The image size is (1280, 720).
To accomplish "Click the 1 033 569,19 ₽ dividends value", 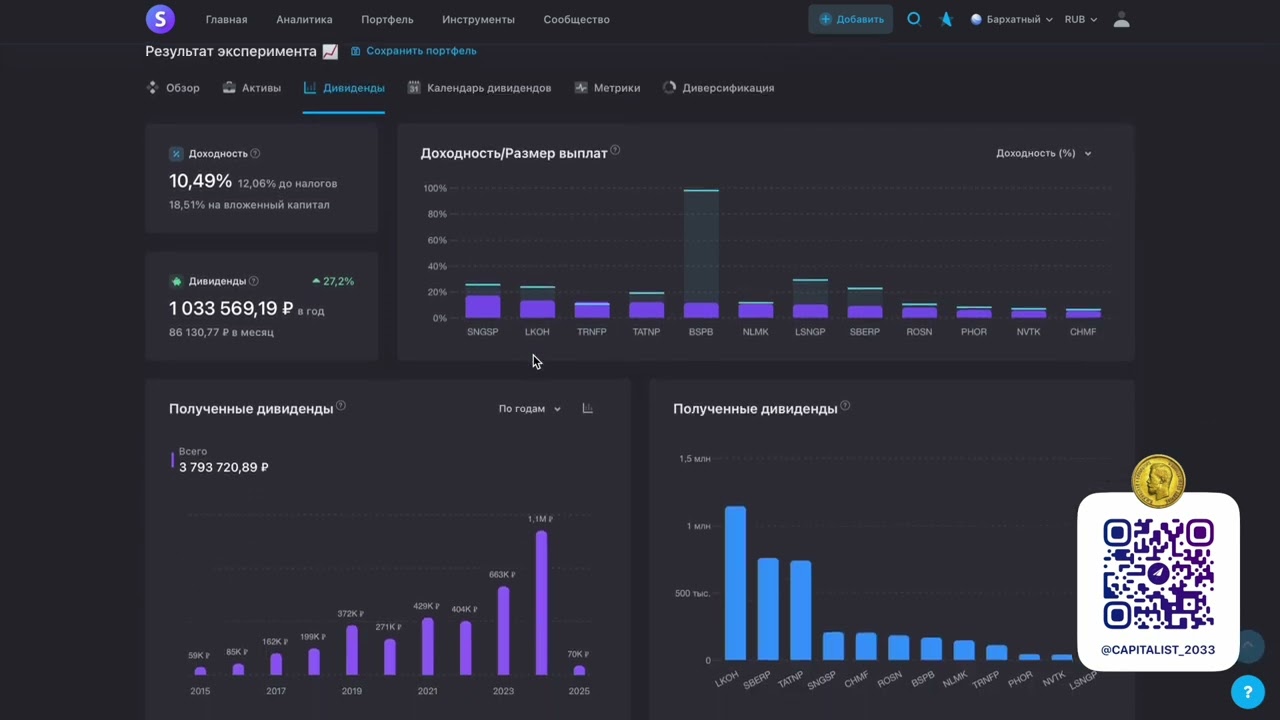I will 231,309.
